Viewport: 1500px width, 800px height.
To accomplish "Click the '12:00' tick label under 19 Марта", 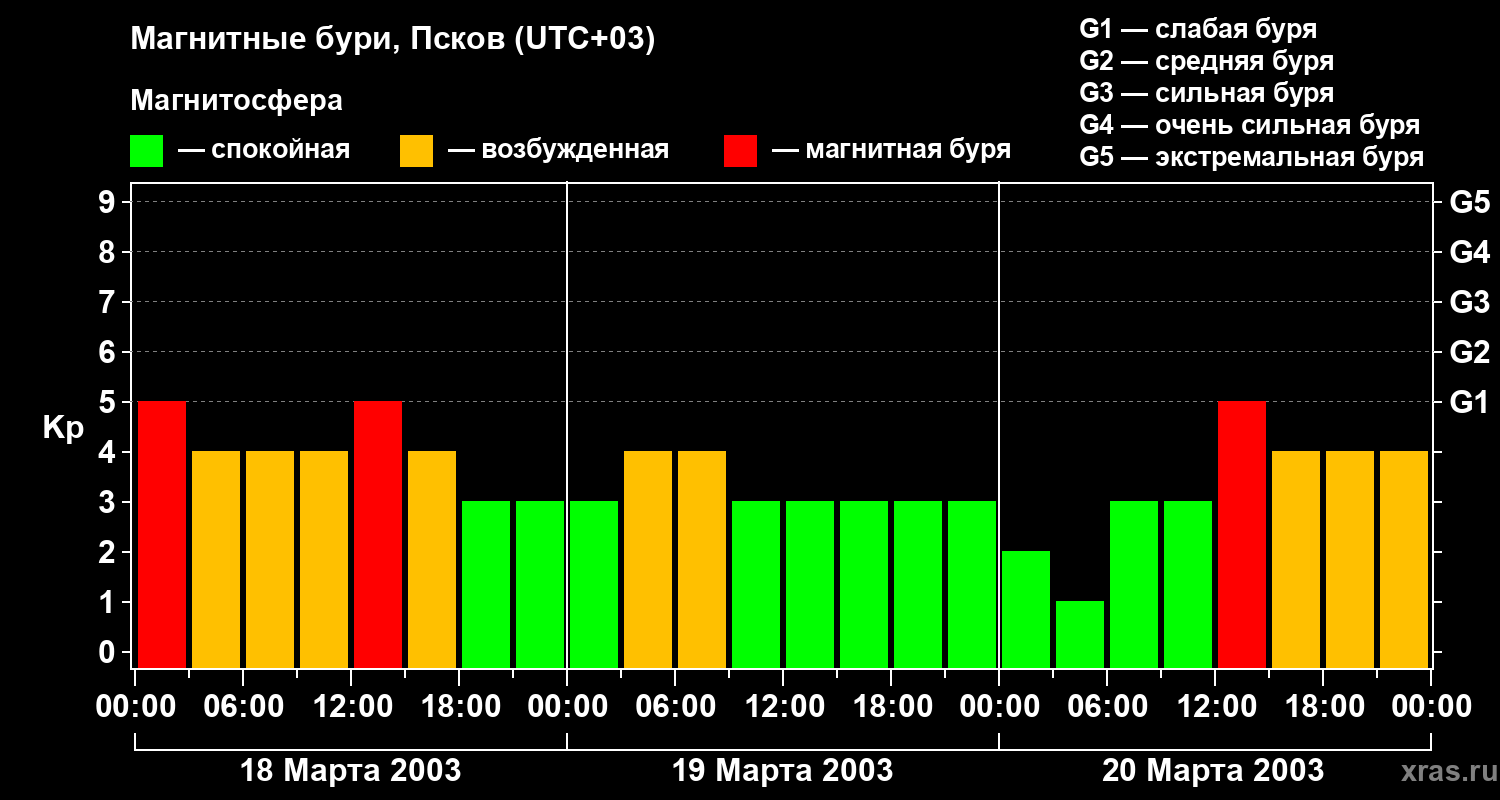I will [783, 707].
